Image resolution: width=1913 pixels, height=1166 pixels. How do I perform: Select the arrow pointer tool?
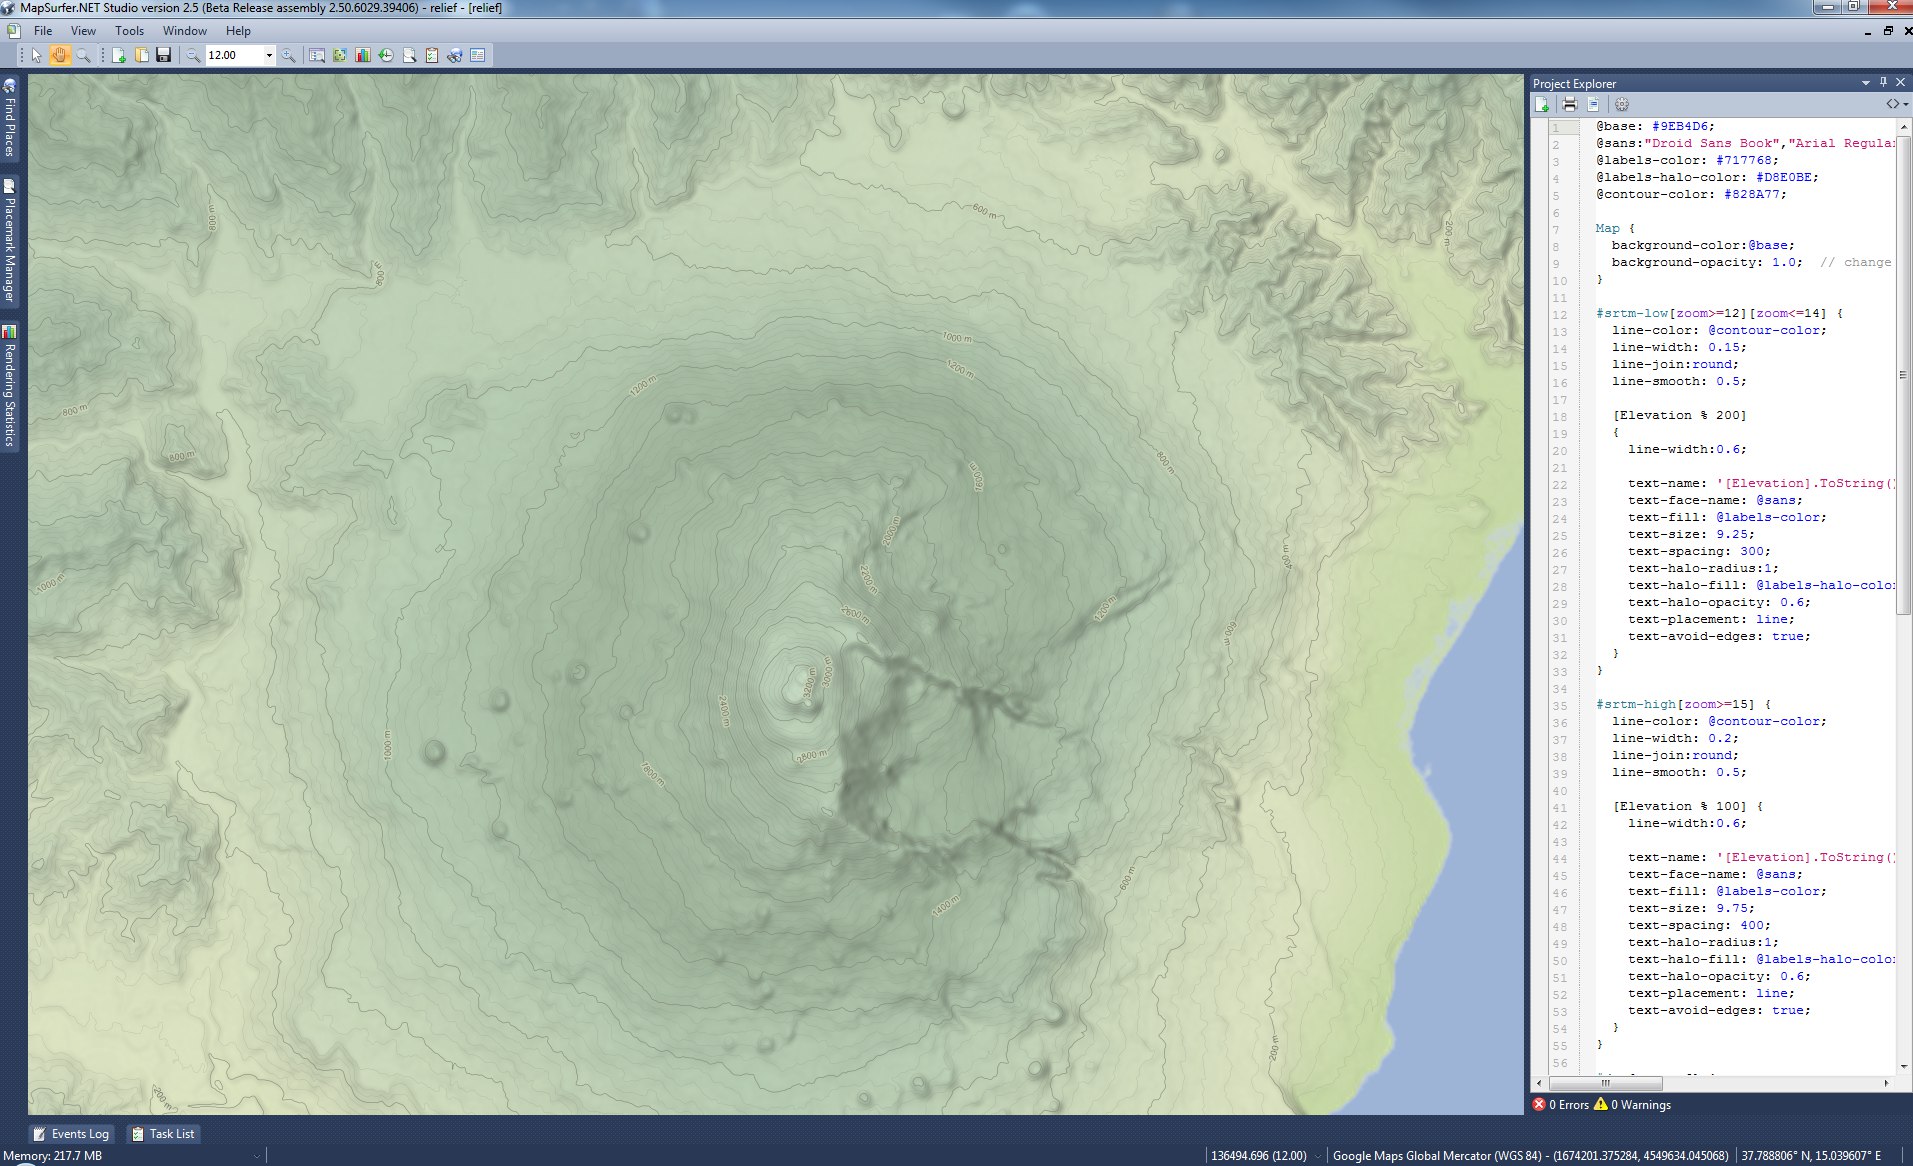37,56
